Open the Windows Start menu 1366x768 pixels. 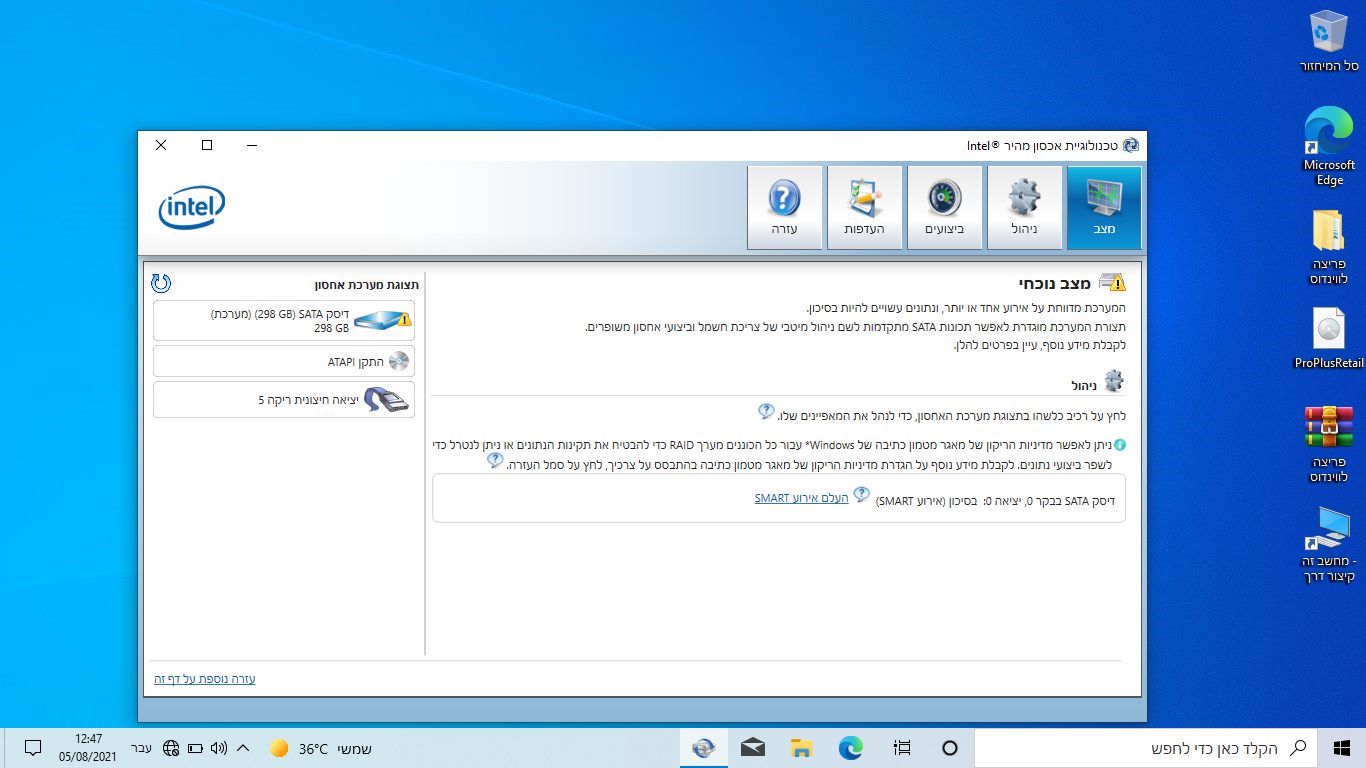pyautogui.click(x=1342, y=748)
